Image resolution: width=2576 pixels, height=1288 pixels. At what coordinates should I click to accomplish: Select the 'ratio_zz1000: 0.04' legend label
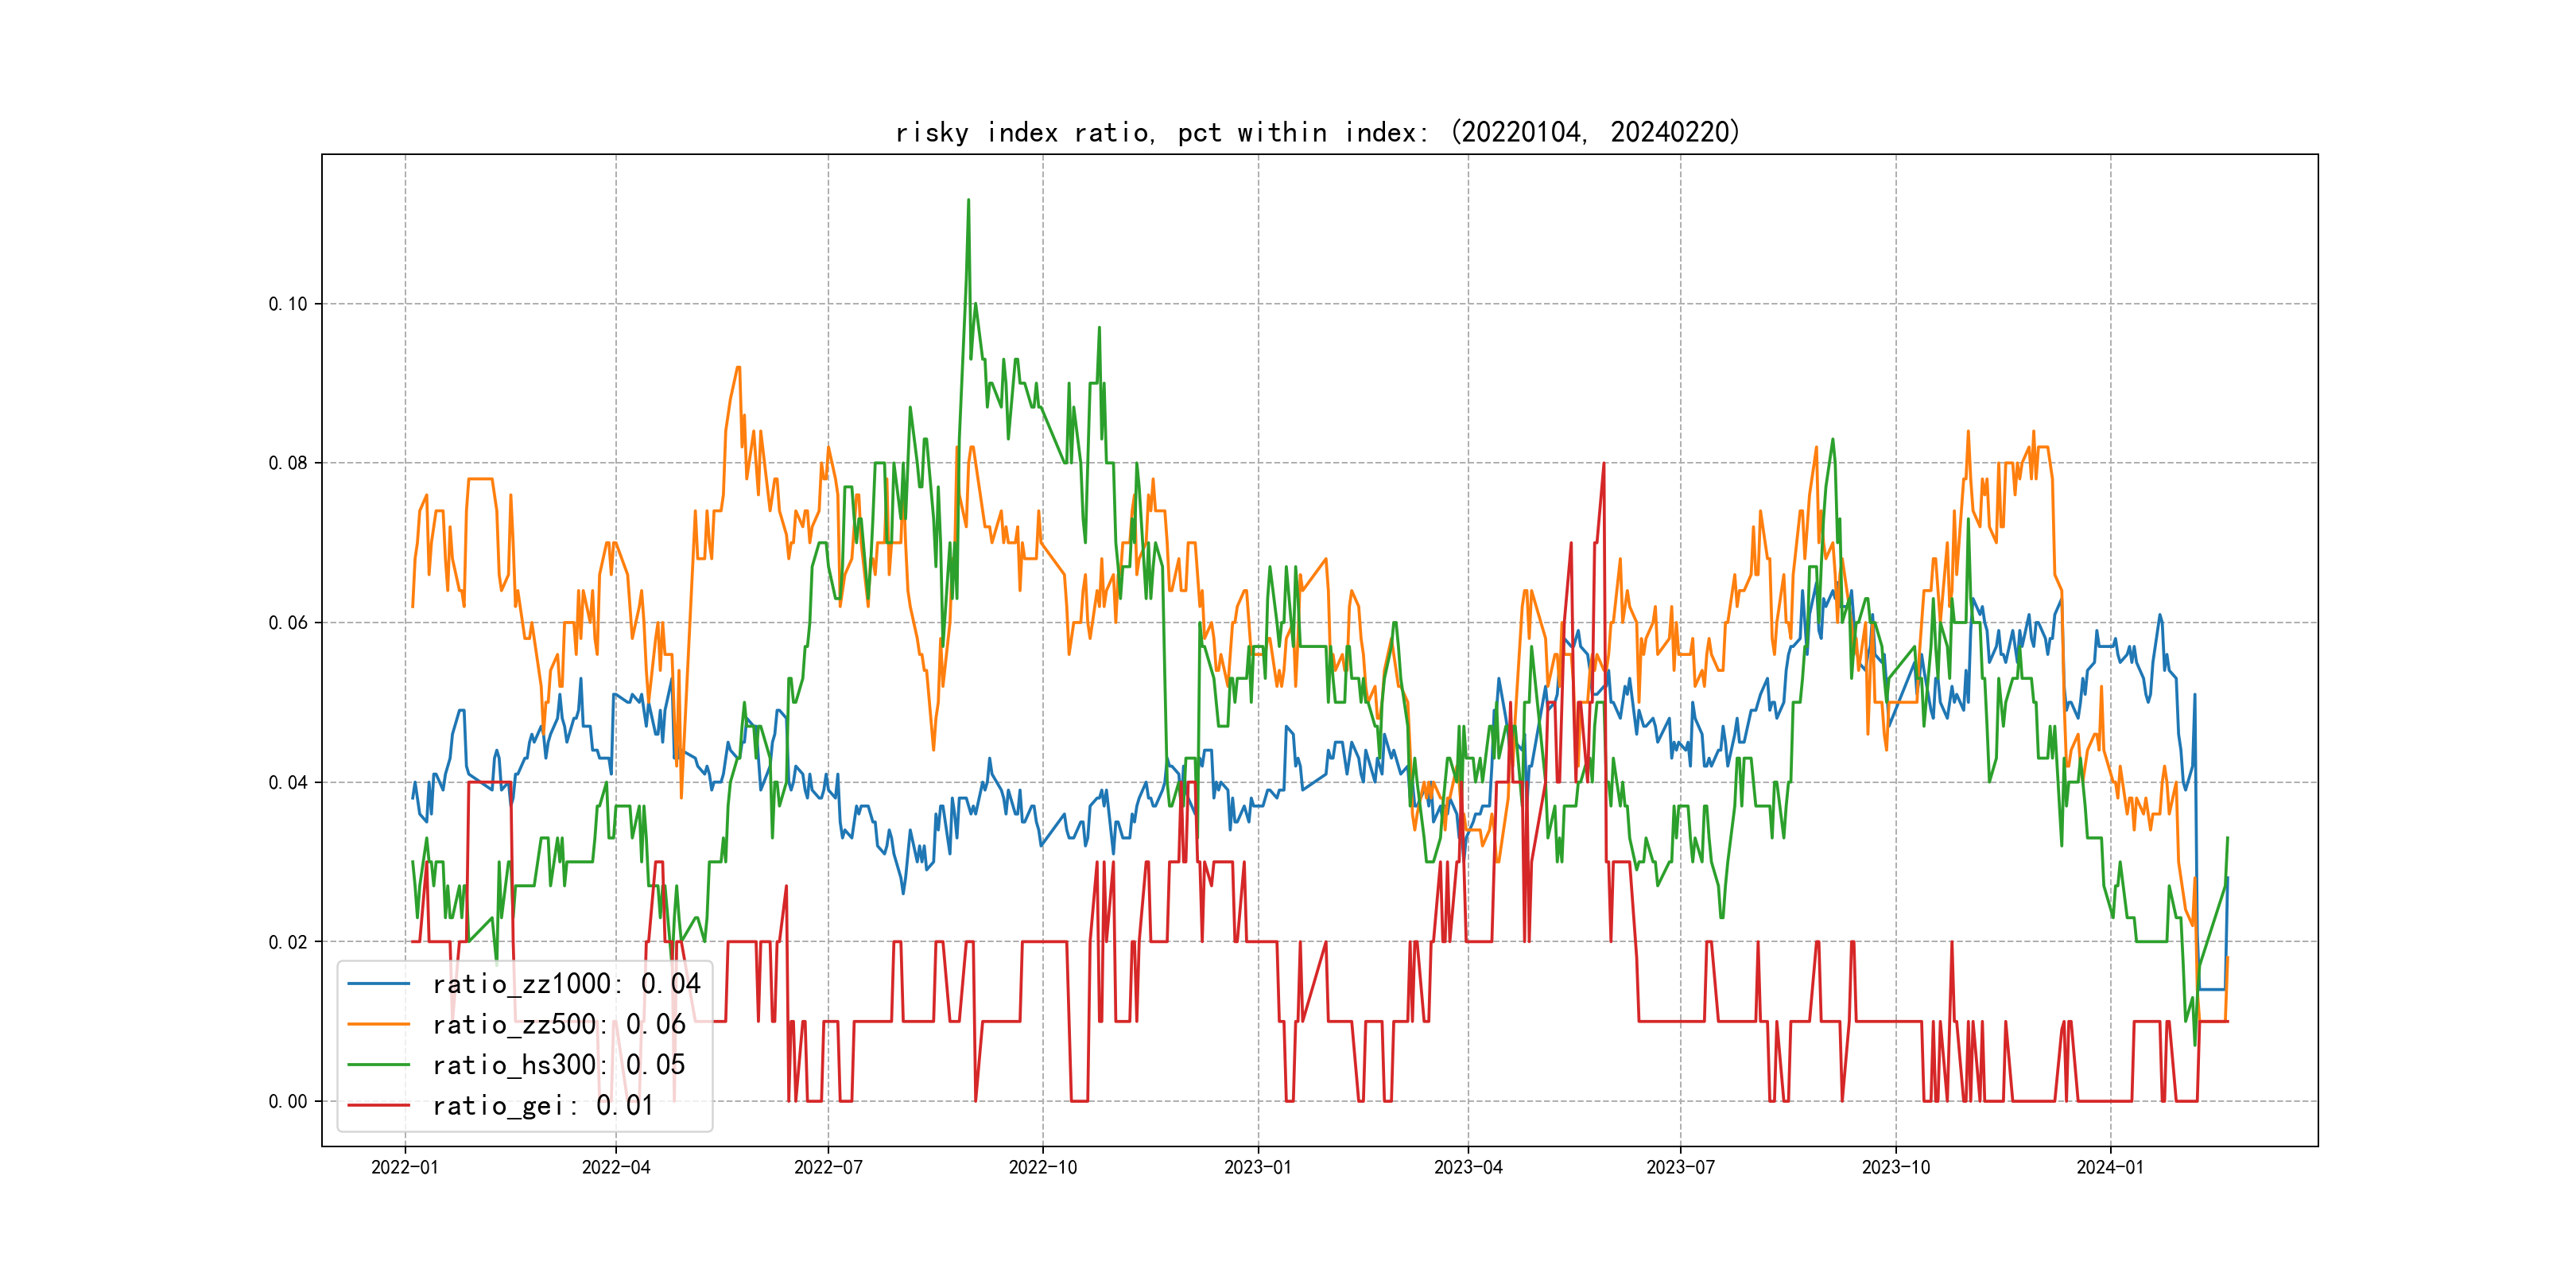(566, 984)
